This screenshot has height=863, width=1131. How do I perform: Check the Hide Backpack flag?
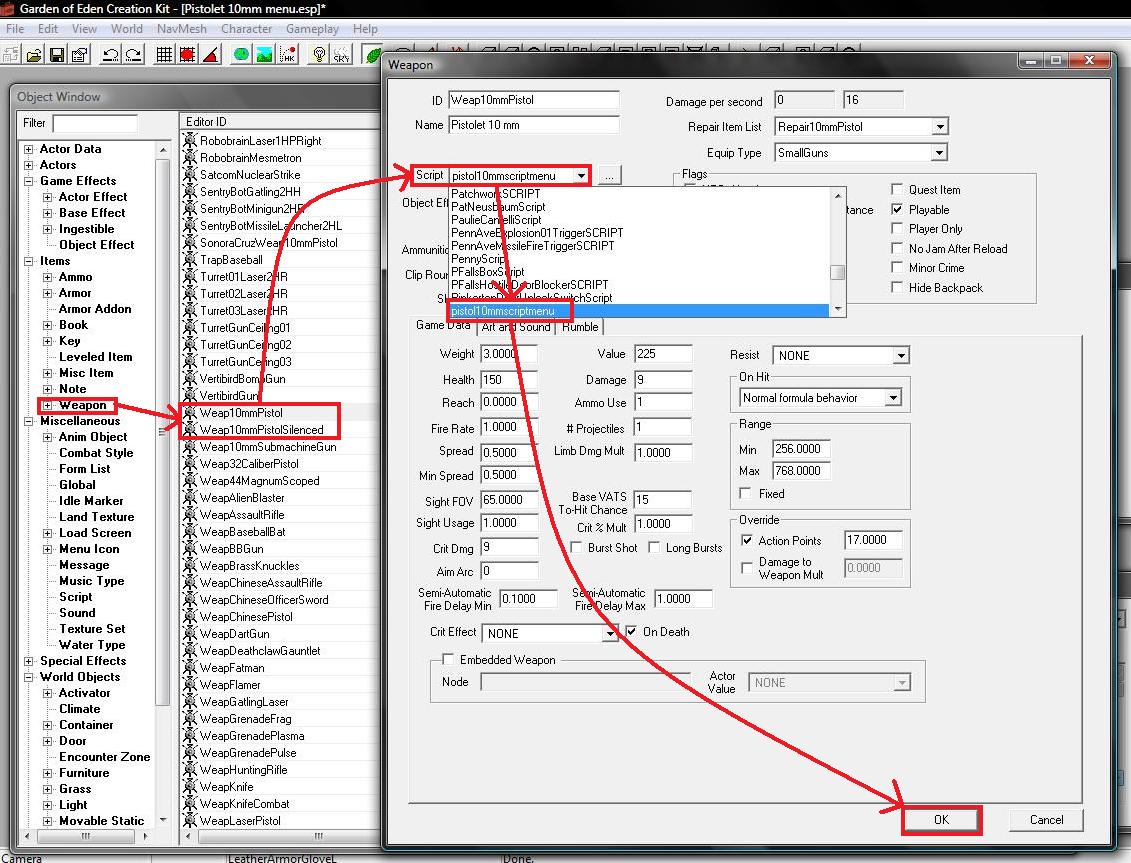tap(897, 287)
